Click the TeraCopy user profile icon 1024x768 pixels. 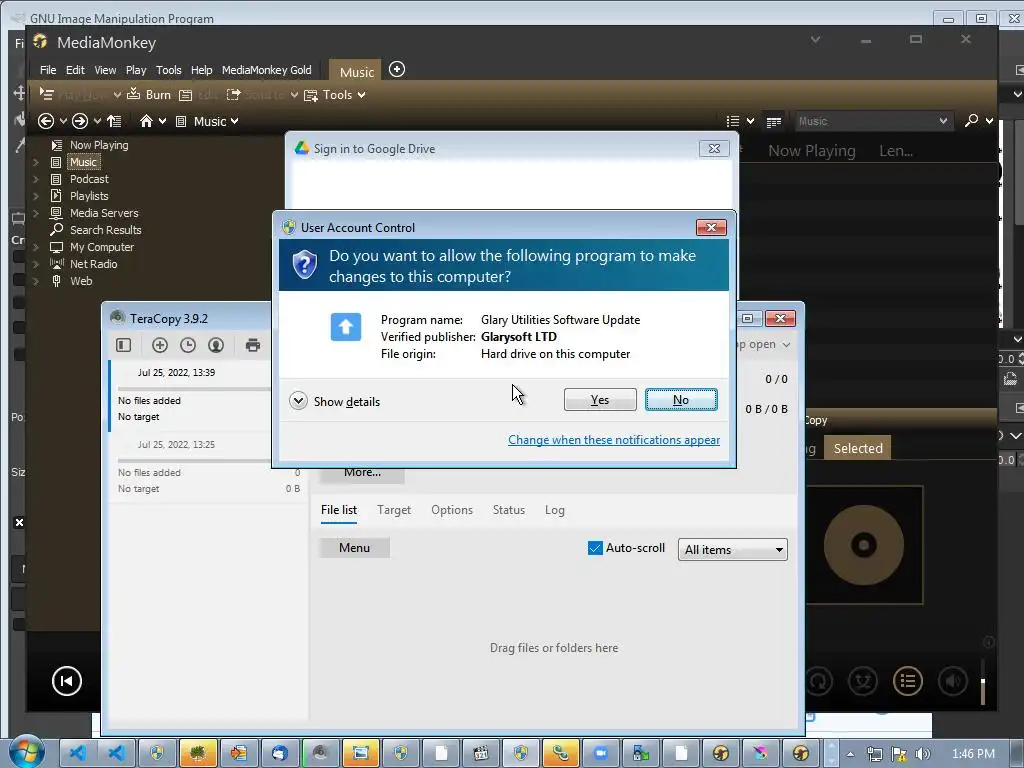[x=216, y=345]
